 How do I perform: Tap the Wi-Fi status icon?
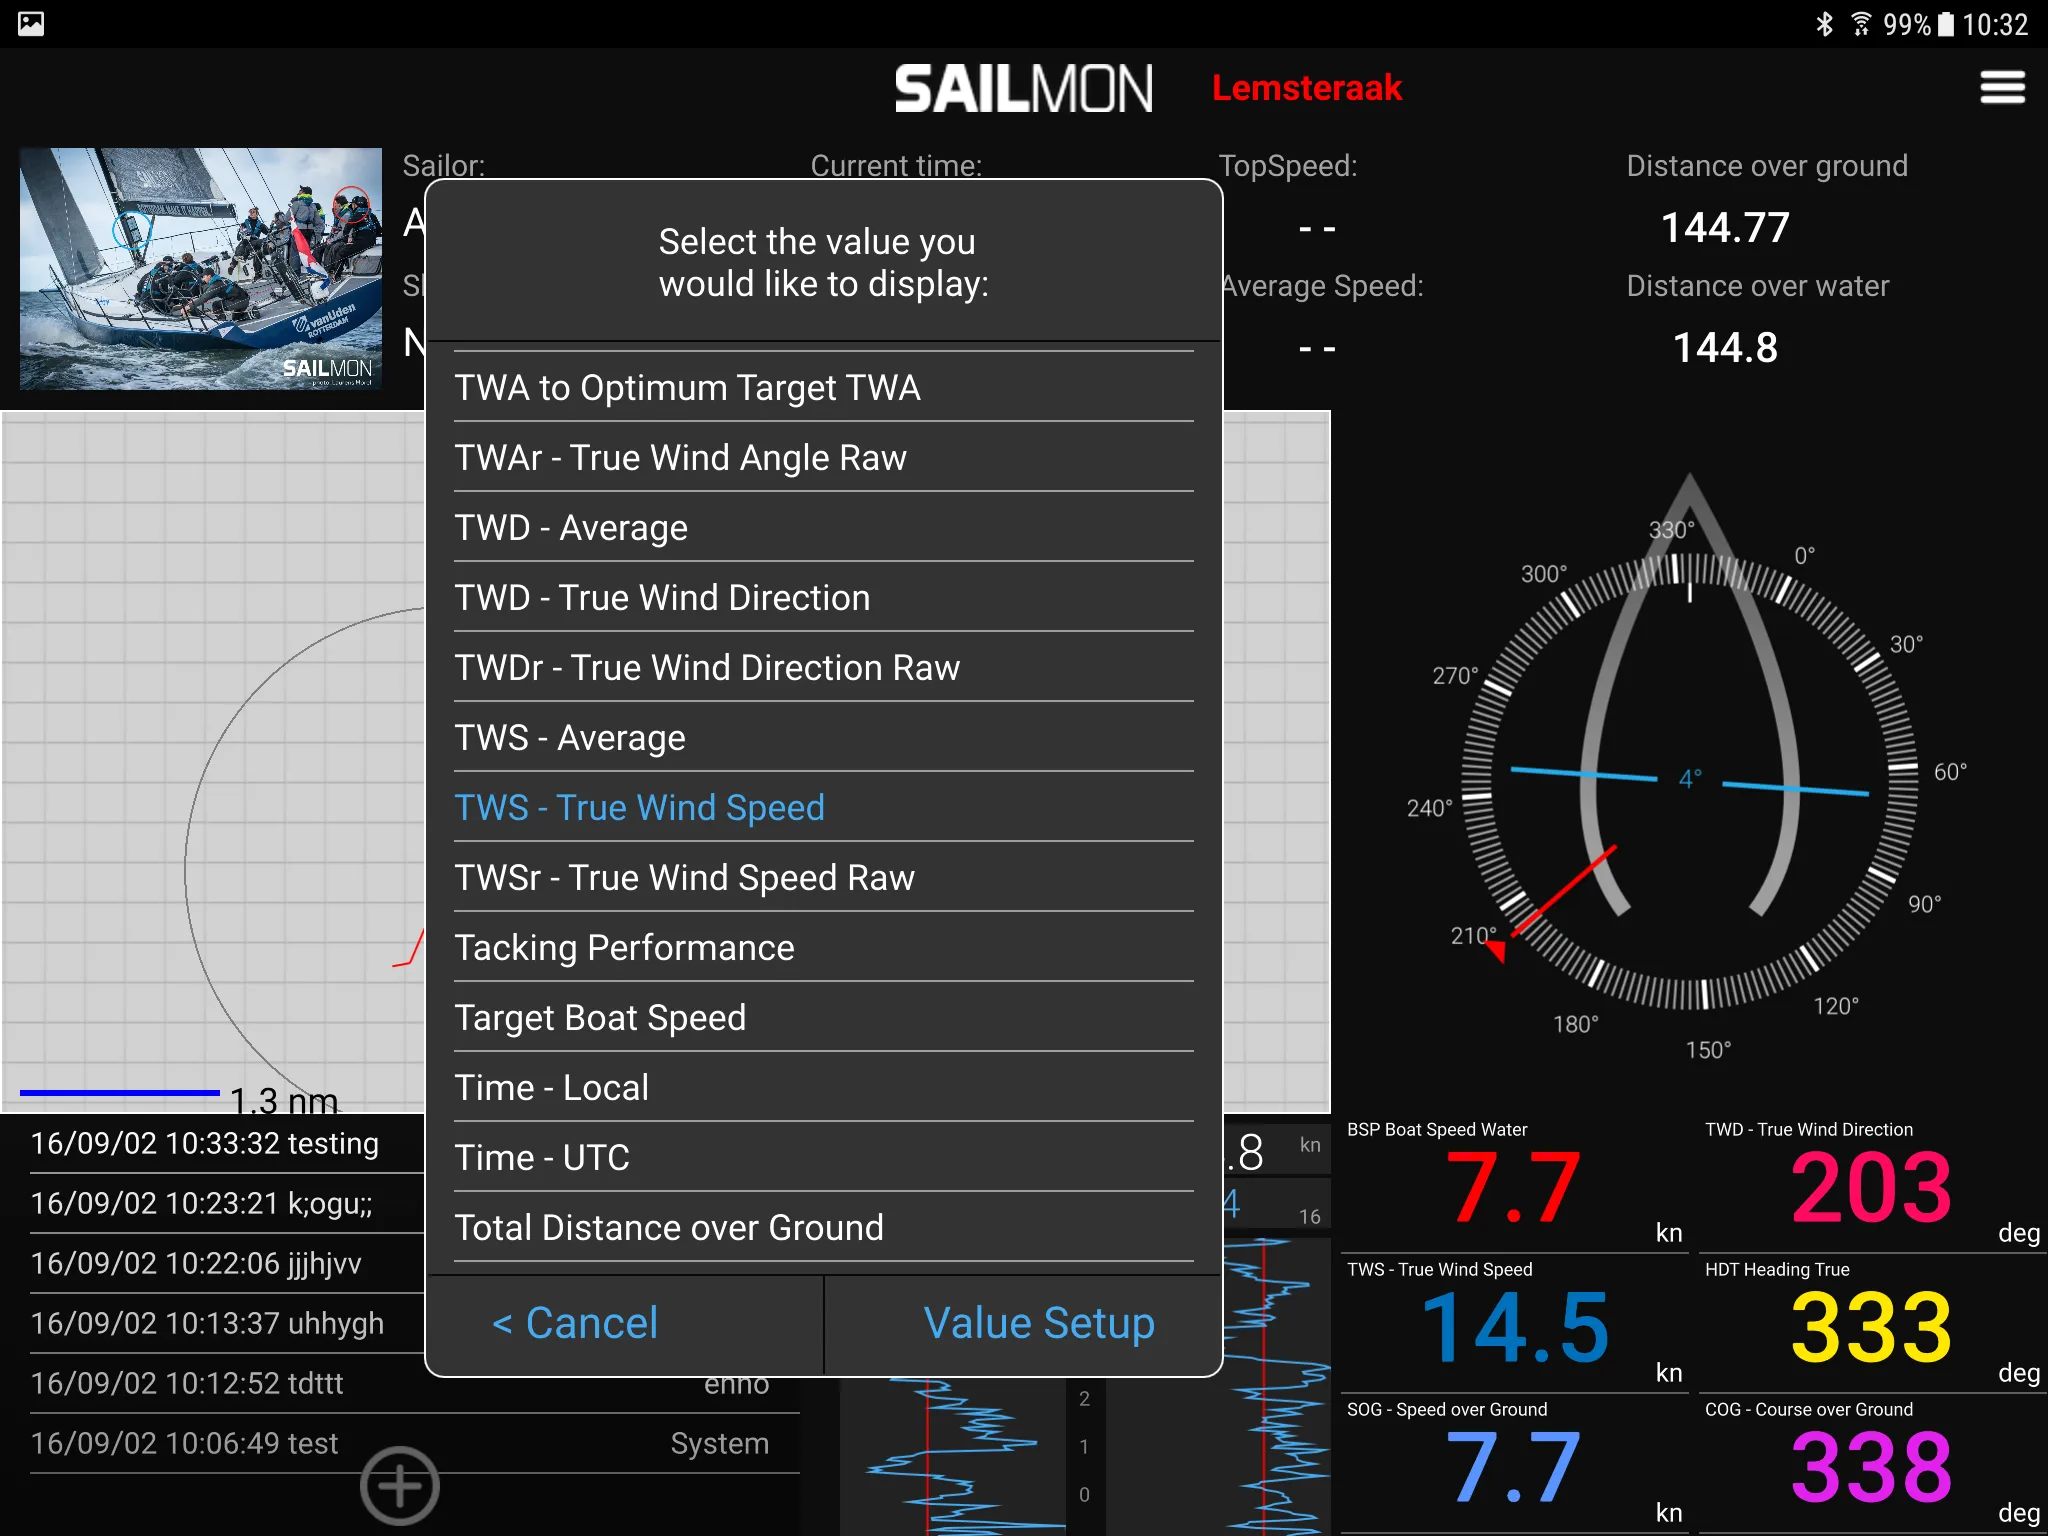(x=1860, y=24)
